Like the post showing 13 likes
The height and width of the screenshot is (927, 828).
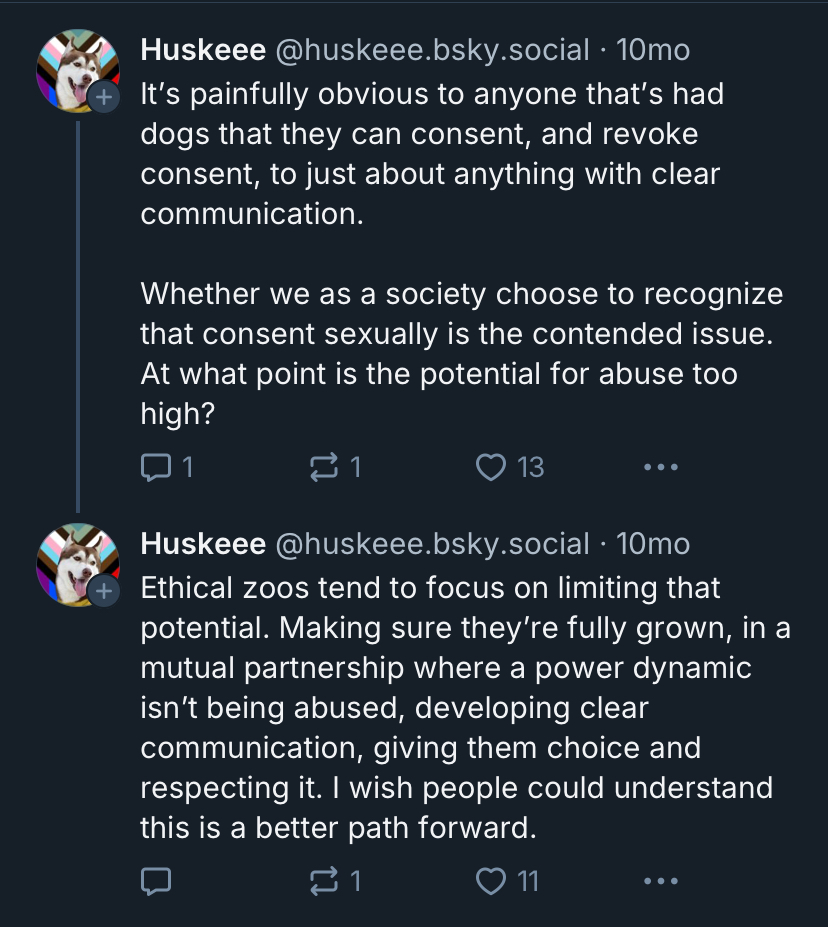(491, 466)
